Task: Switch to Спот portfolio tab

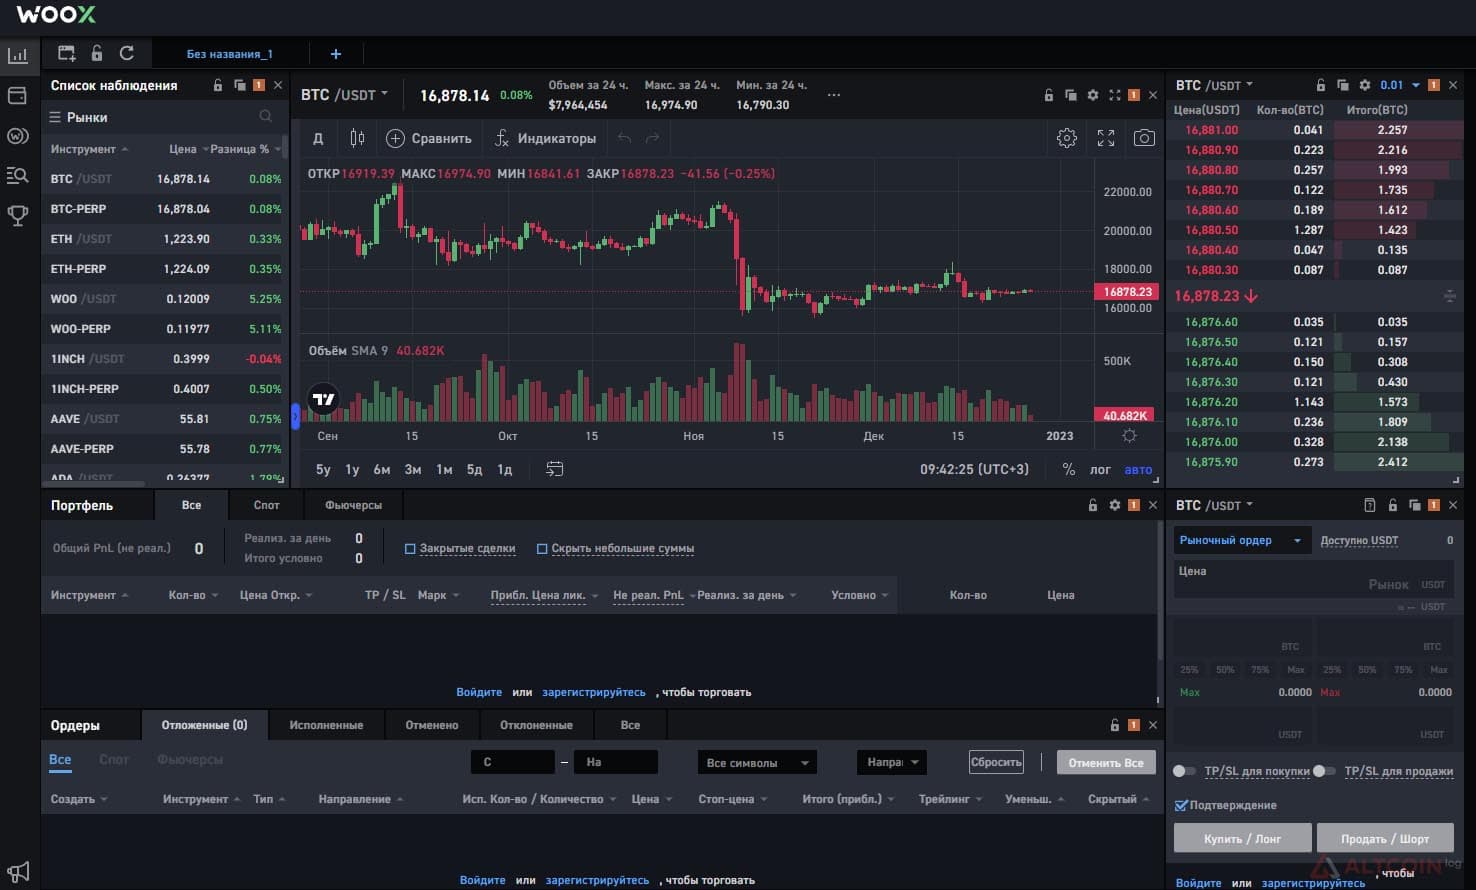Action: click(267, 505)
